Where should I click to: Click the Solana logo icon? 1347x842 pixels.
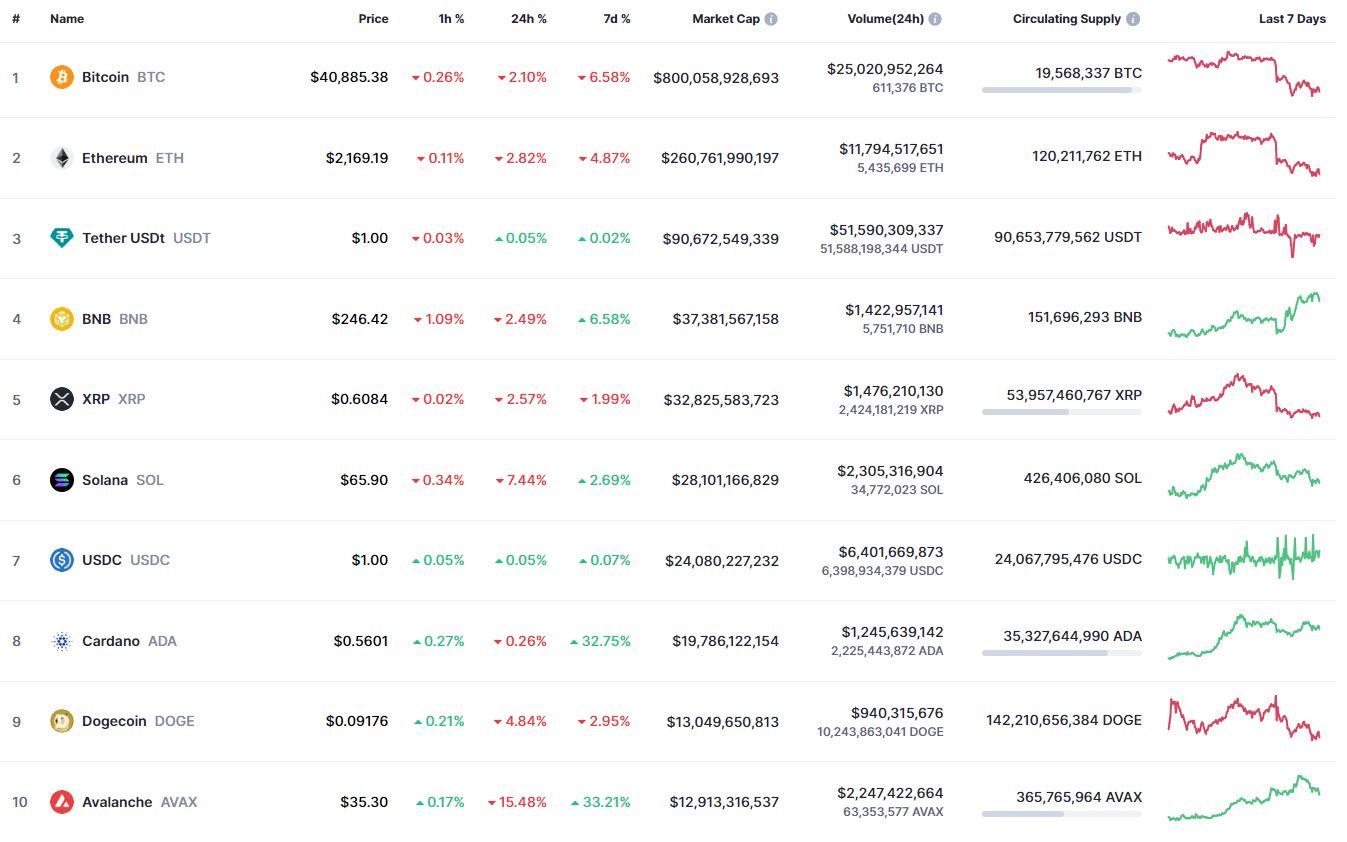coord(62,480)
